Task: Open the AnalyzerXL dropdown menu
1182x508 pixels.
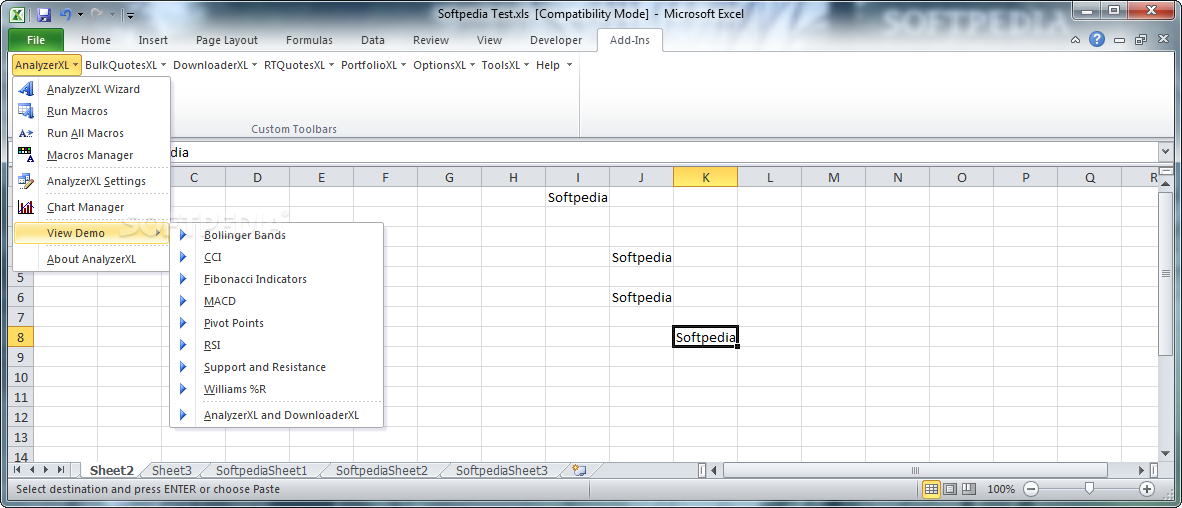Action: click(46, 66)
